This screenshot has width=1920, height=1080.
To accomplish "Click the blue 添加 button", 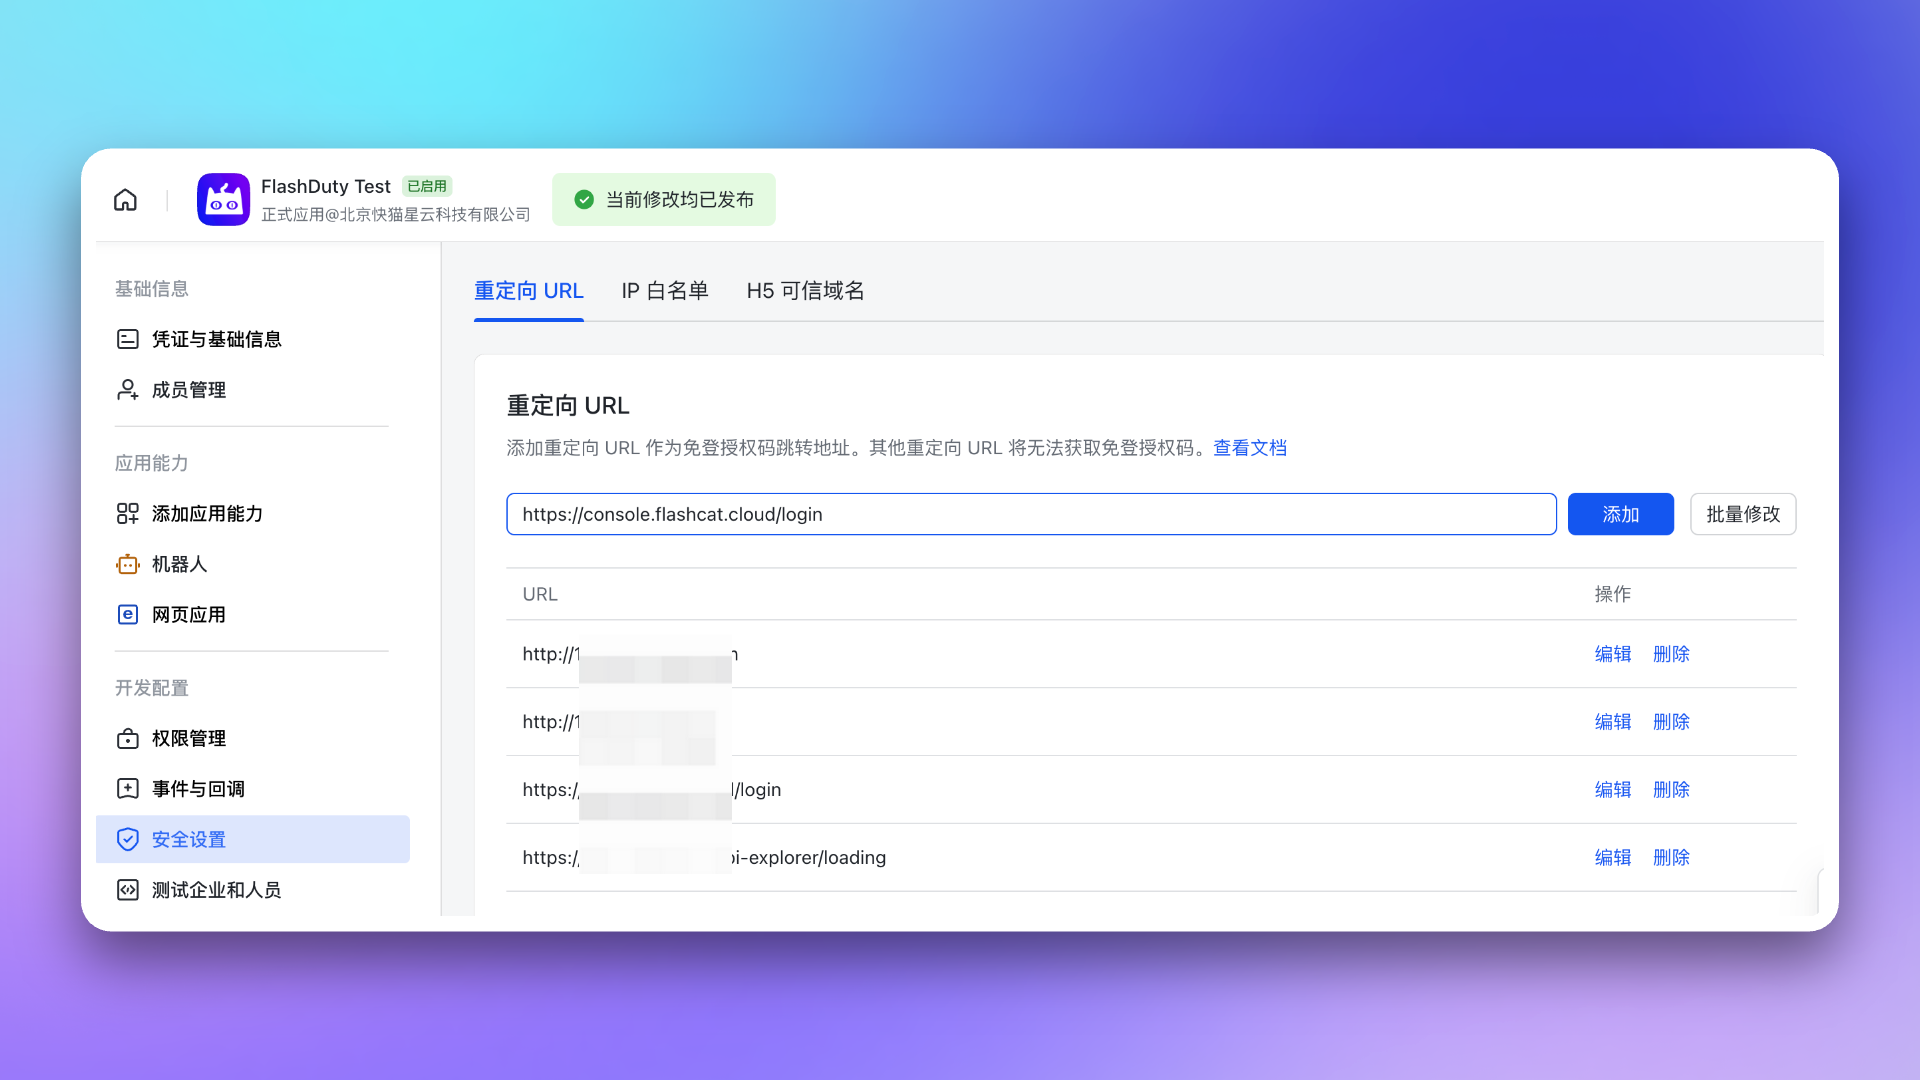I will 1620,514.
